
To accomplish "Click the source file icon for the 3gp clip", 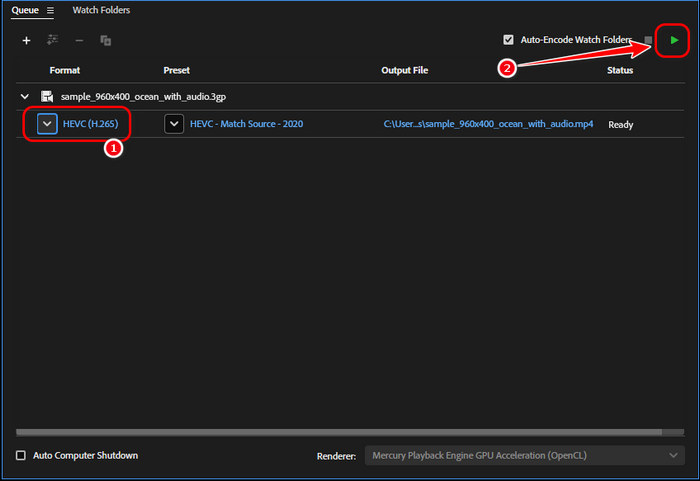I will [47, 97].
